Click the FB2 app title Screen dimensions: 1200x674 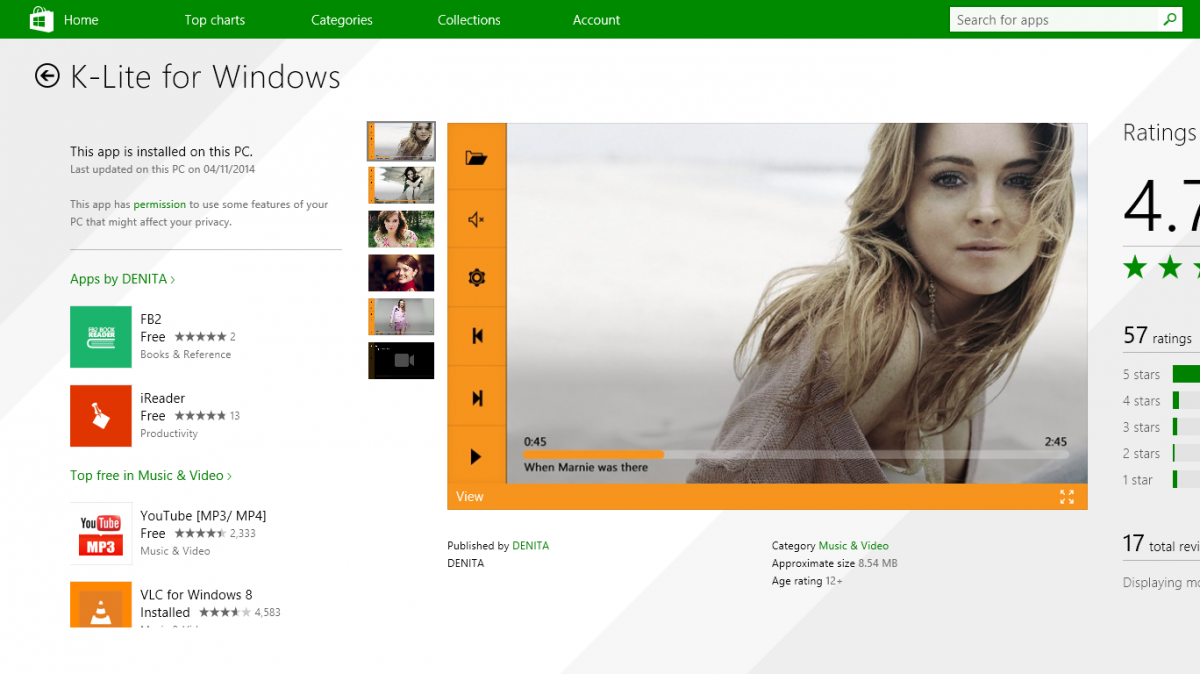click(151, 319)
